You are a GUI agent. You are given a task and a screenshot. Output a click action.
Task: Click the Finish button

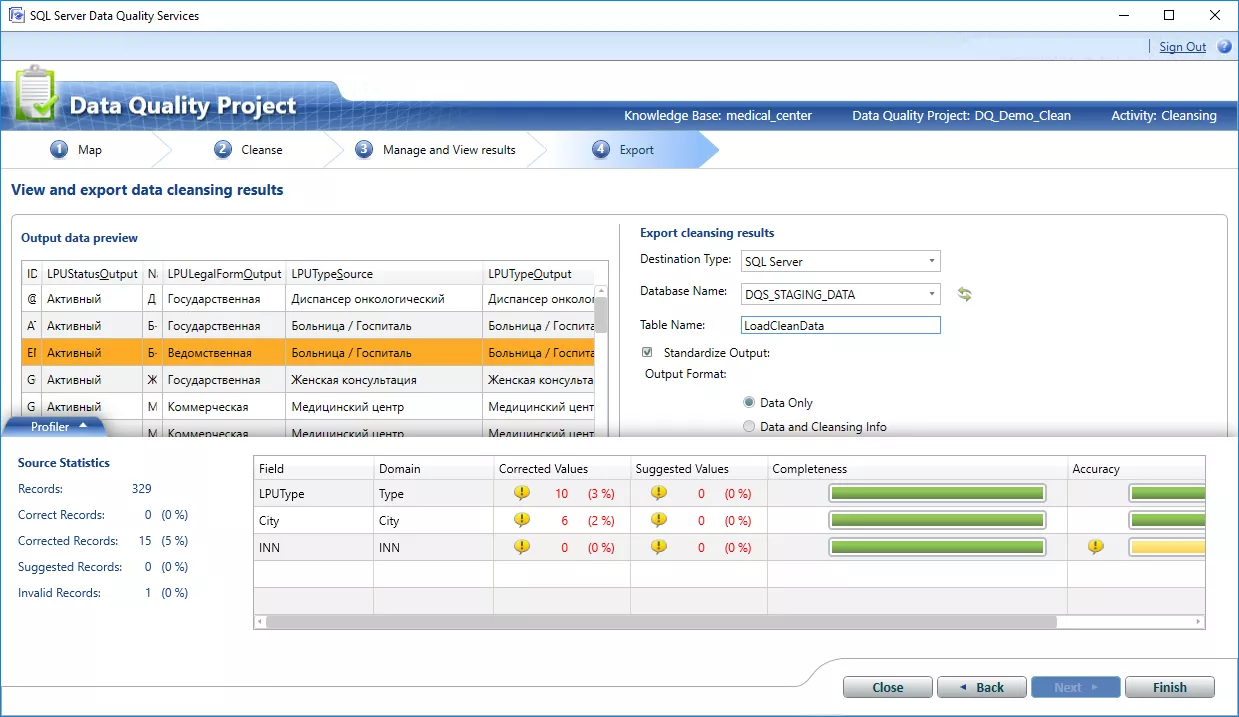(1170, 687)
